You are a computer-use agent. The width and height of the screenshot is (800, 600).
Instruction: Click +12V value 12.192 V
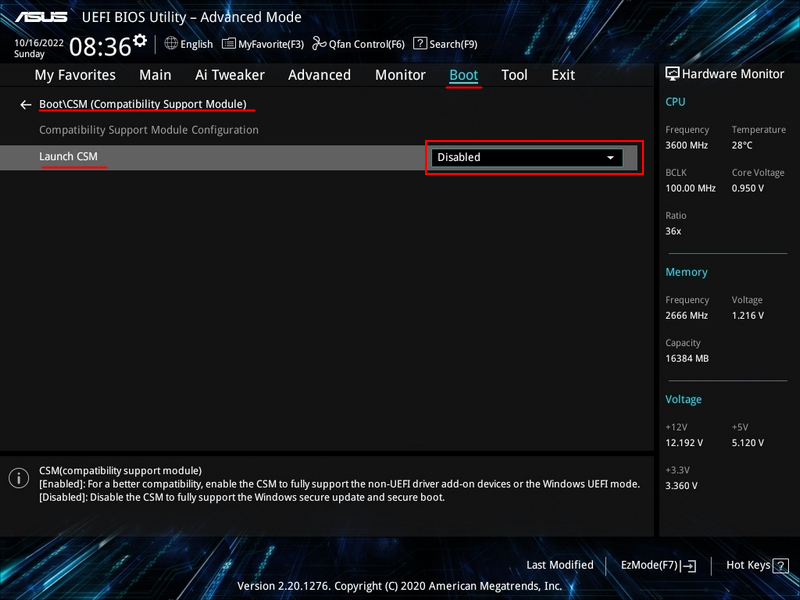(684, 443)
